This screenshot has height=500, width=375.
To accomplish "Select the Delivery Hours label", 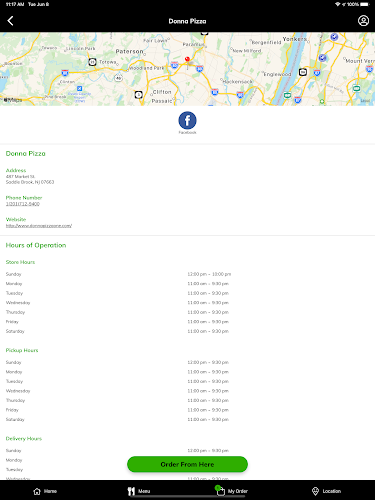I will tap(24, 439).
